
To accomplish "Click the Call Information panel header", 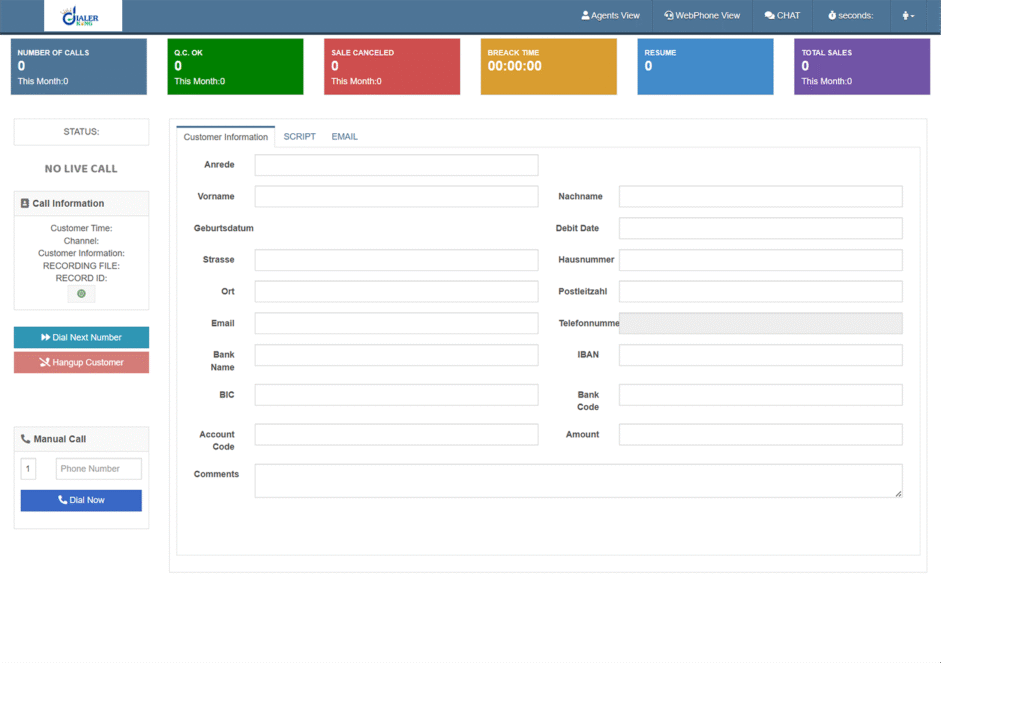I will pyautogui.click(x=81, y=204).
